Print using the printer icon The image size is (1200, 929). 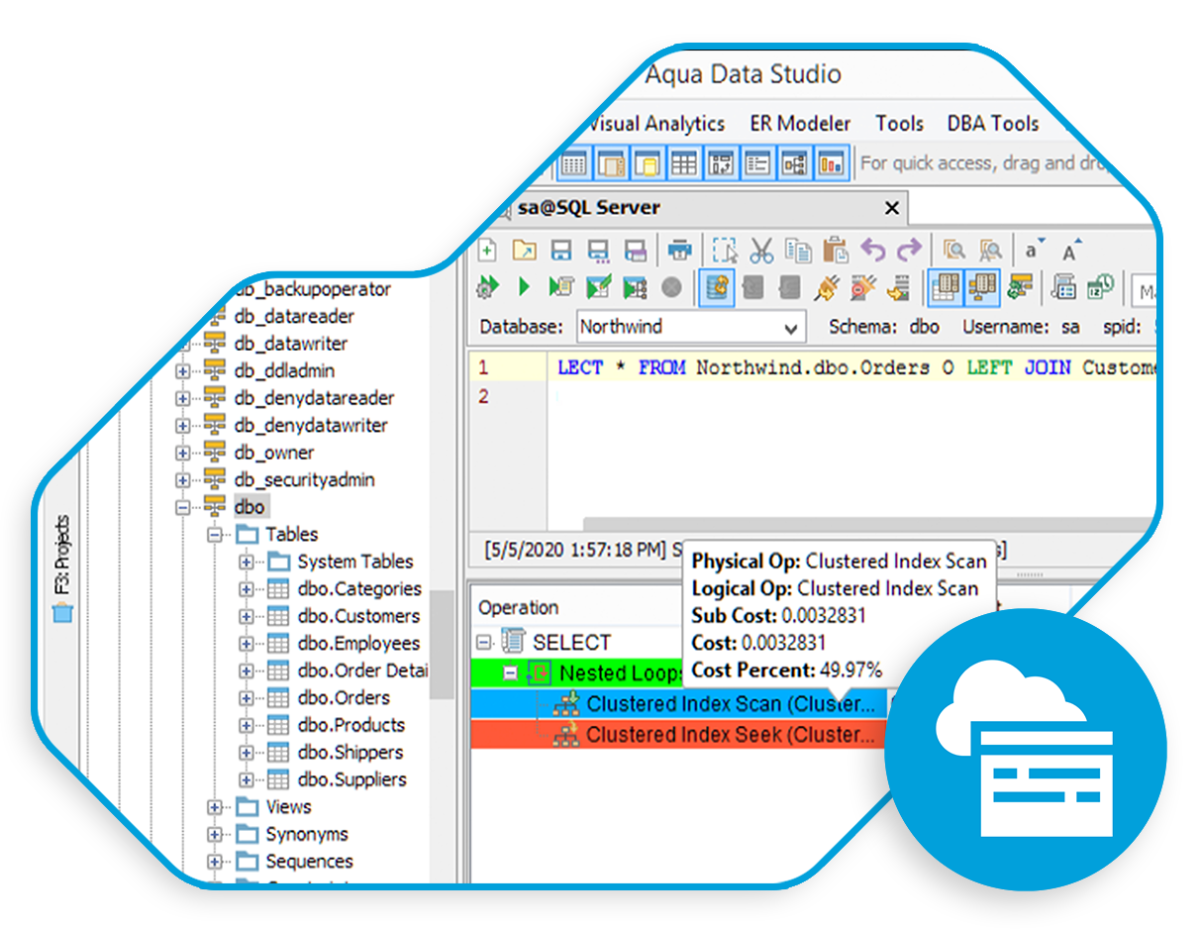680,250
